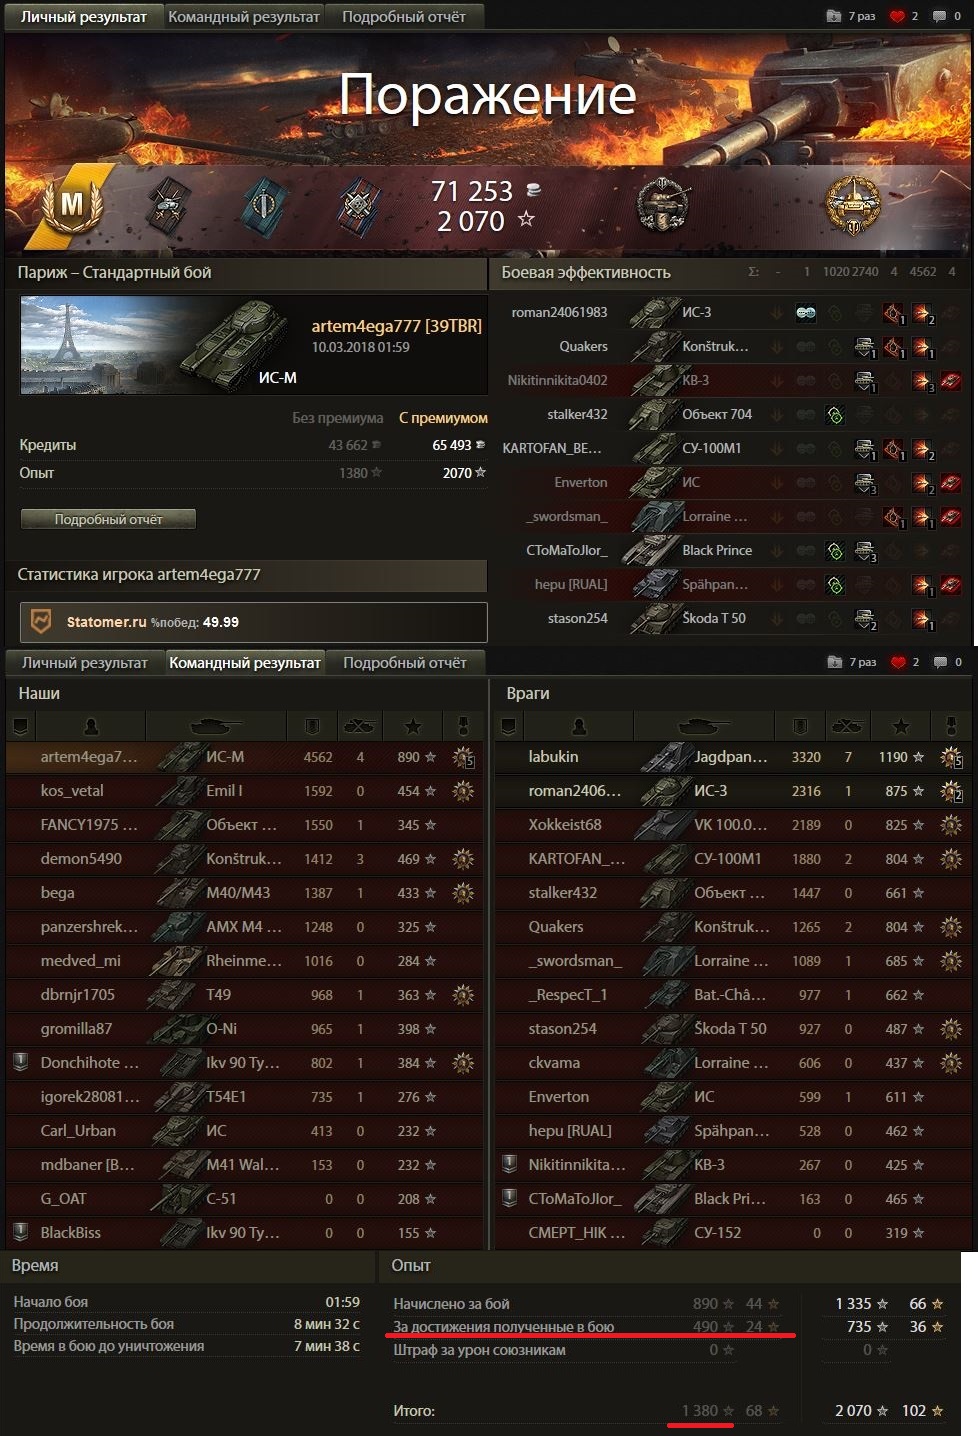Viewport: 978px width, 1436px height.
Task: Sort allies by experience star header
Action: (413, 726)
